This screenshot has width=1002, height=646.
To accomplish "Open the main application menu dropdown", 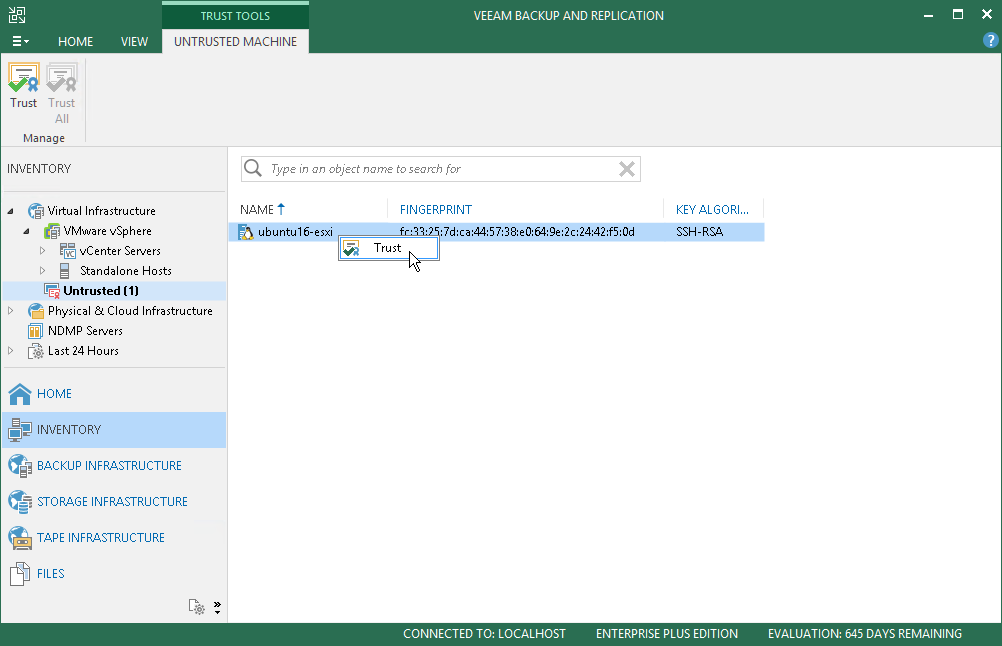I will click(20, 41).
